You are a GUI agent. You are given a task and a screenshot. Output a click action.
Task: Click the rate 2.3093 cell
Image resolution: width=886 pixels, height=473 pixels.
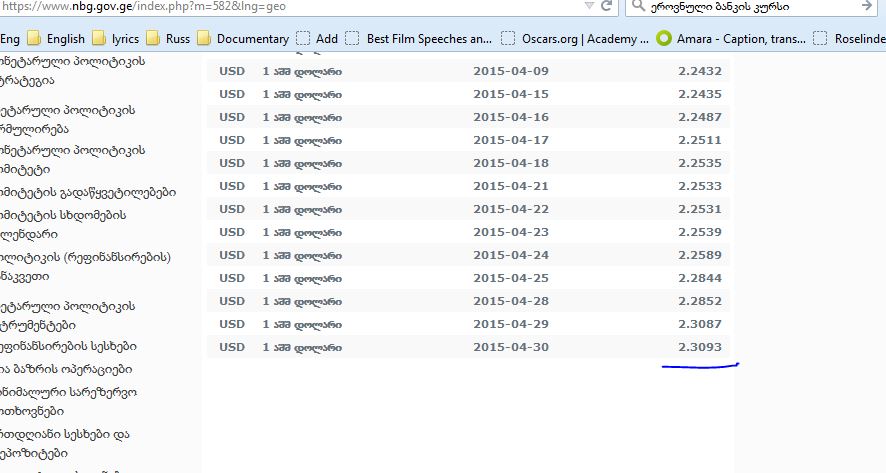(700, 347)
